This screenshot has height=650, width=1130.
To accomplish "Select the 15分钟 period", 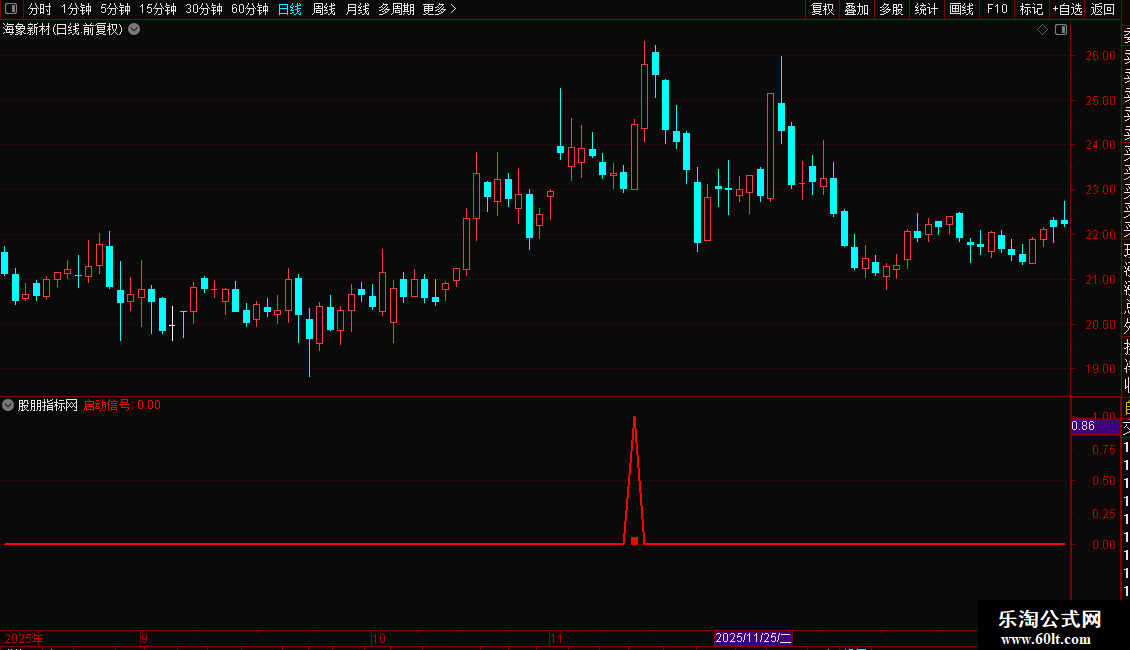I will pyautogui.click(x=158, y=9).
